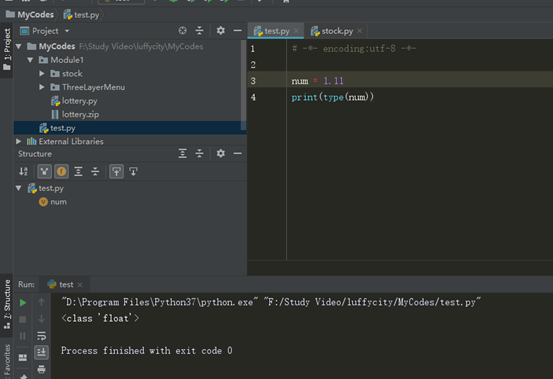
Task: Click the down stack trace arrow
Action: tap(41, 319)
